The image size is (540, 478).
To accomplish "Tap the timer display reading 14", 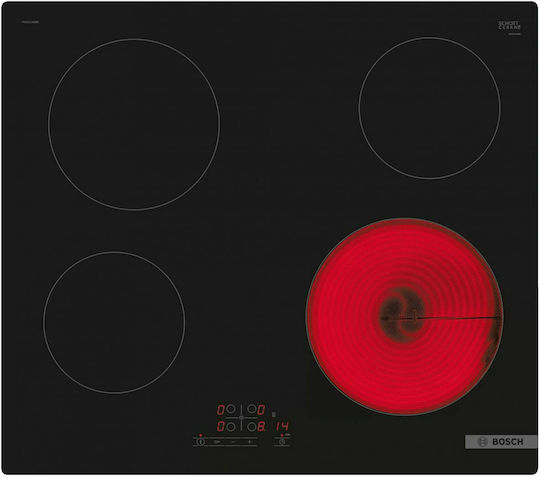I will tap(282, 426).
